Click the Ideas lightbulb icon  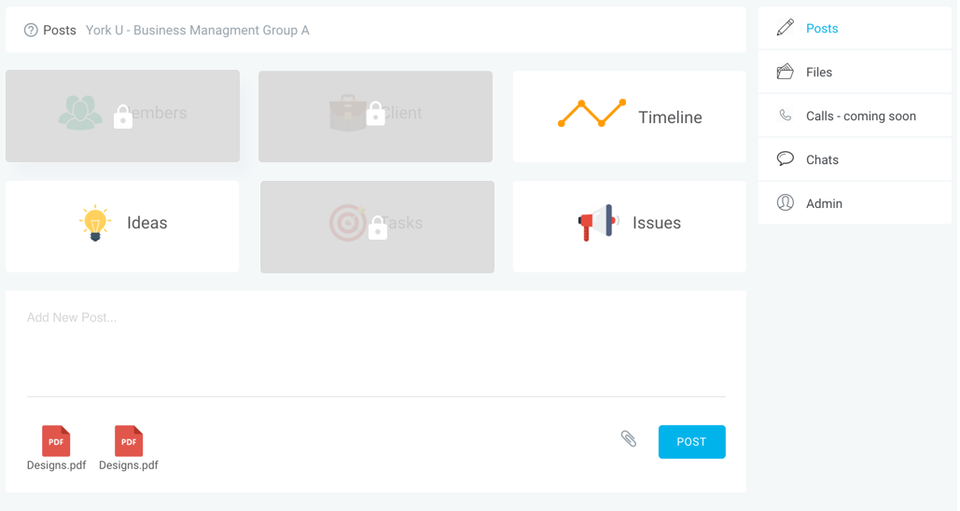coord(95,222)
